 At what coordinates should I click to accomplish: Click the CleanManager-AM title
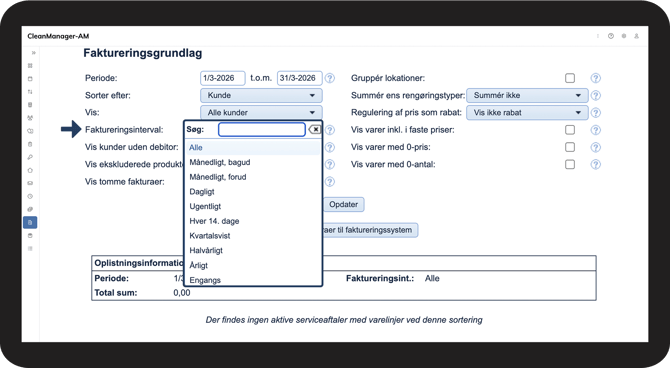[x=58, y=36]
